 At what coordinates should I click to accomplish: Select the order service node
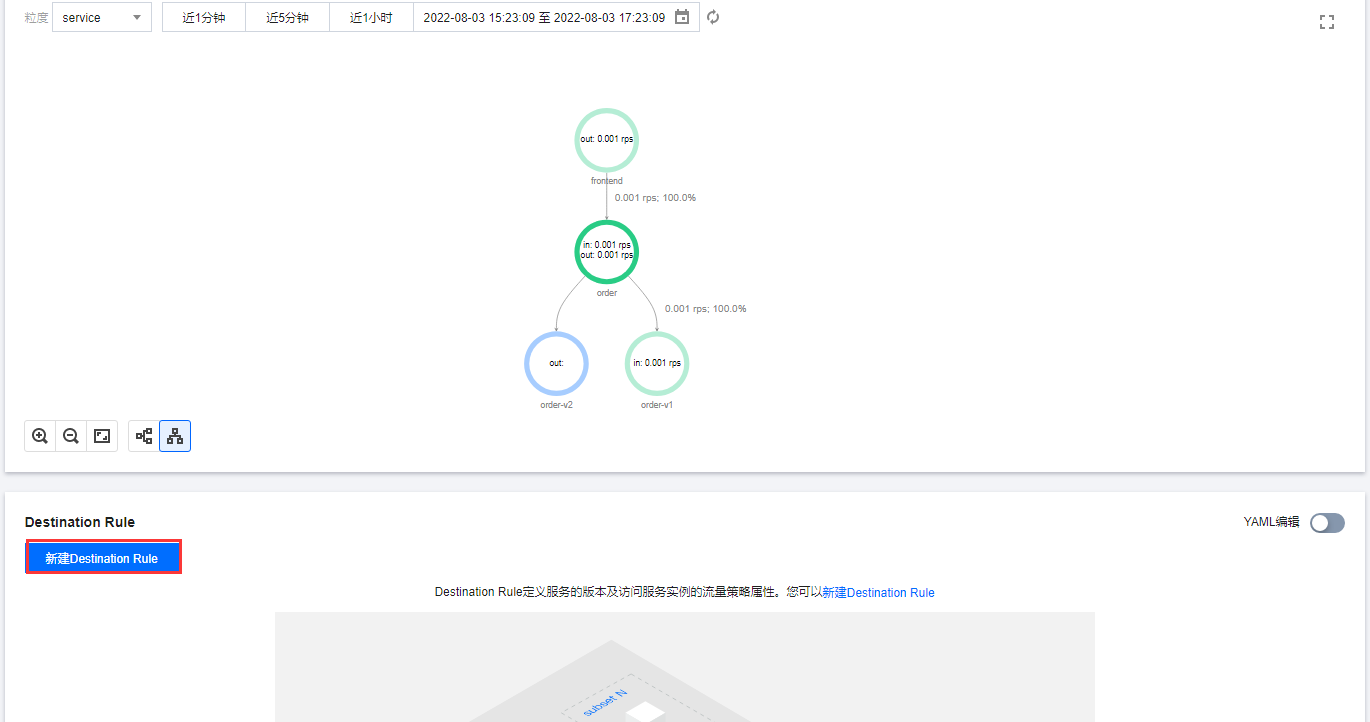click(606, 251)
